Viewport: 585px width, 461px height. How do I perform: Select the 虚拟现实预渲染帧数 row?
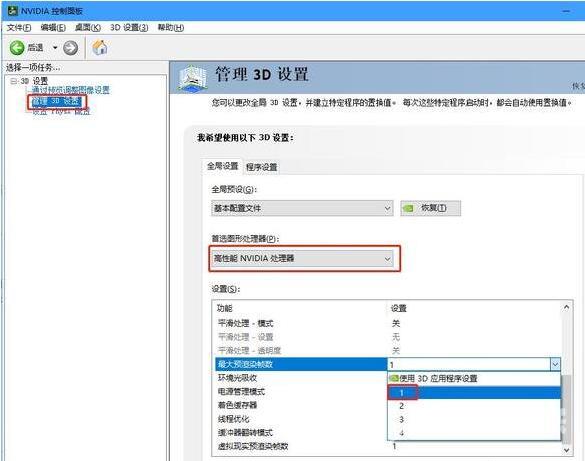point(387,446)
